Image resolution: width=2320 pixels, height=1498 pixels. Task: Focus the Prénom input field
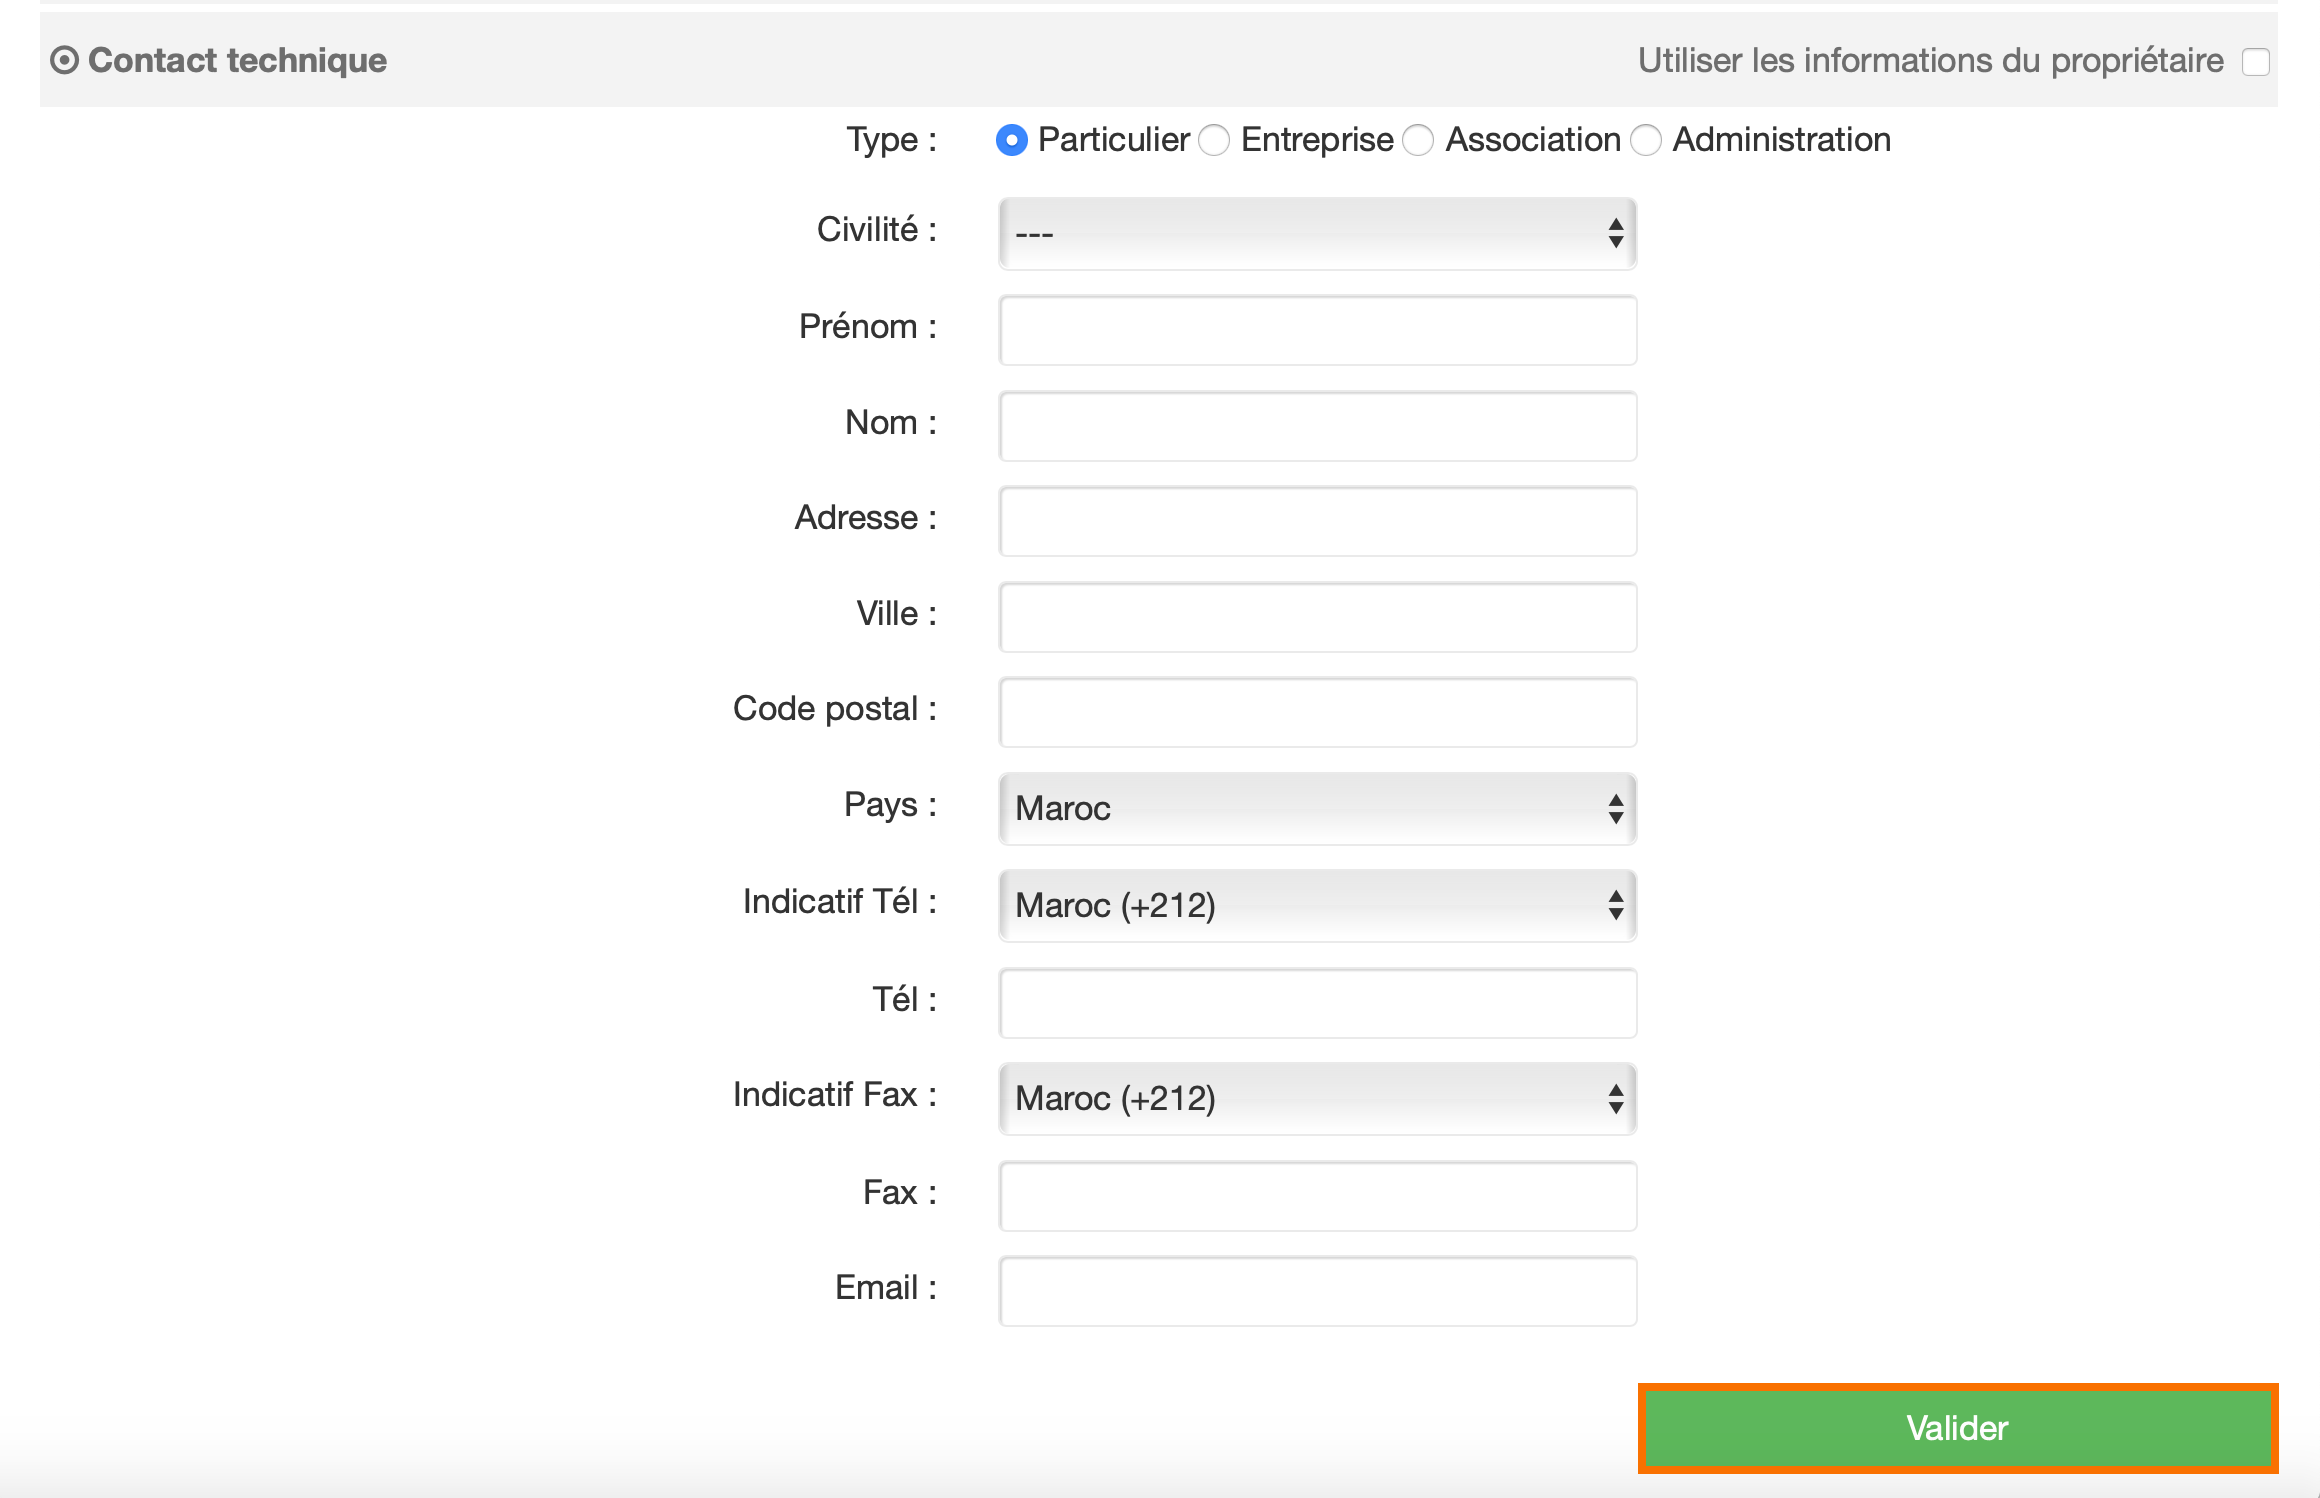(x=1317, y=330)
